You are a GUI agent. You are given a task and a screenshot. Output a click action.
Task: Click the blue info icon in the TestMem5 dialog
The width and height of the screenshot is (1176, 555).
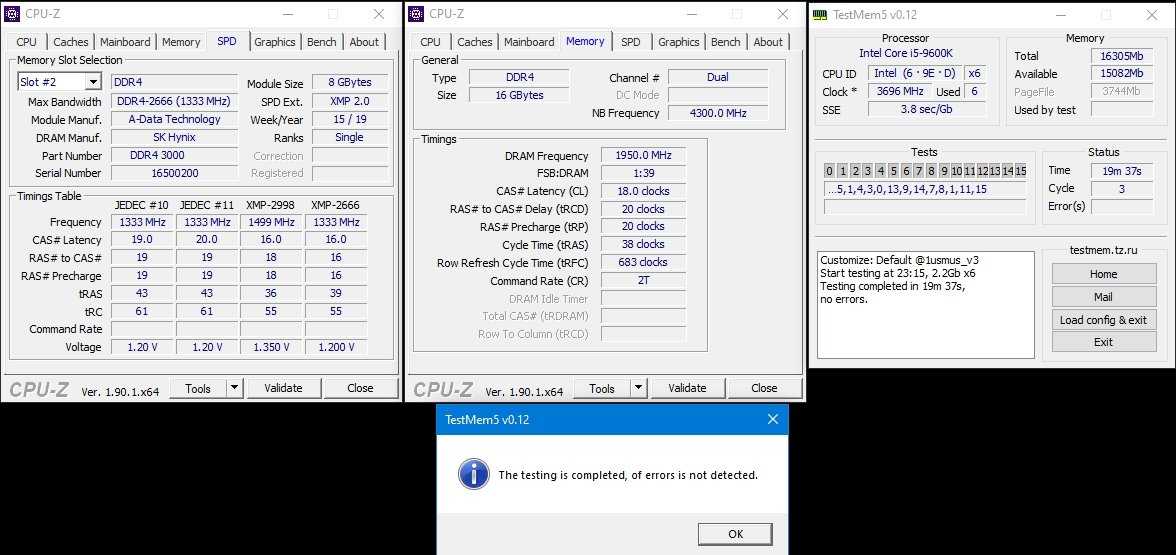click(473, 474)
